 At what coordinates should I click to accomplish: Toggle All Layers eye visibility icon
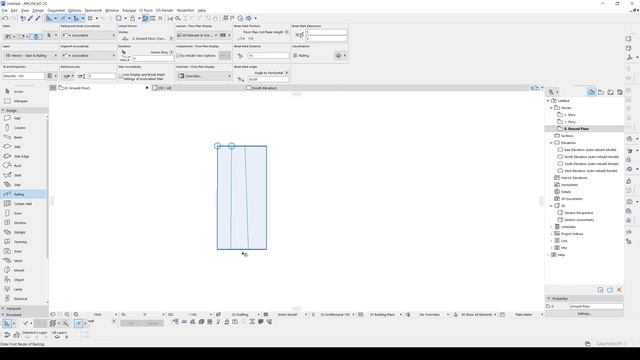(57, 337)
